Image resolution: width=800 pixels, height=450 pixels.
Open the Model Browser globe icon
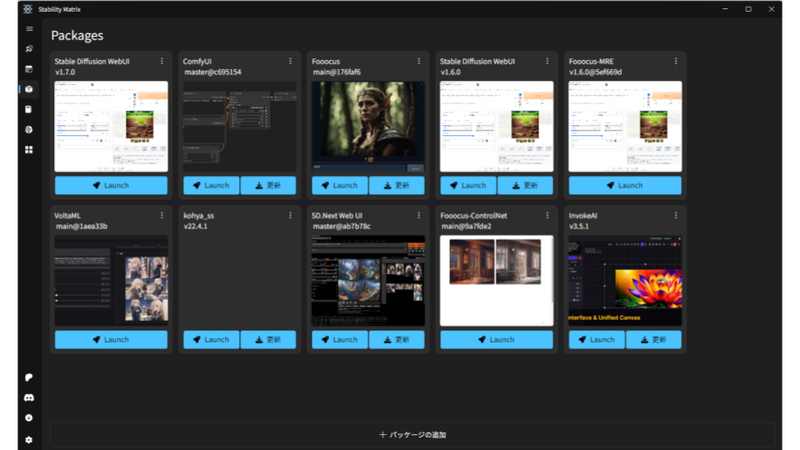click(29, 130)
